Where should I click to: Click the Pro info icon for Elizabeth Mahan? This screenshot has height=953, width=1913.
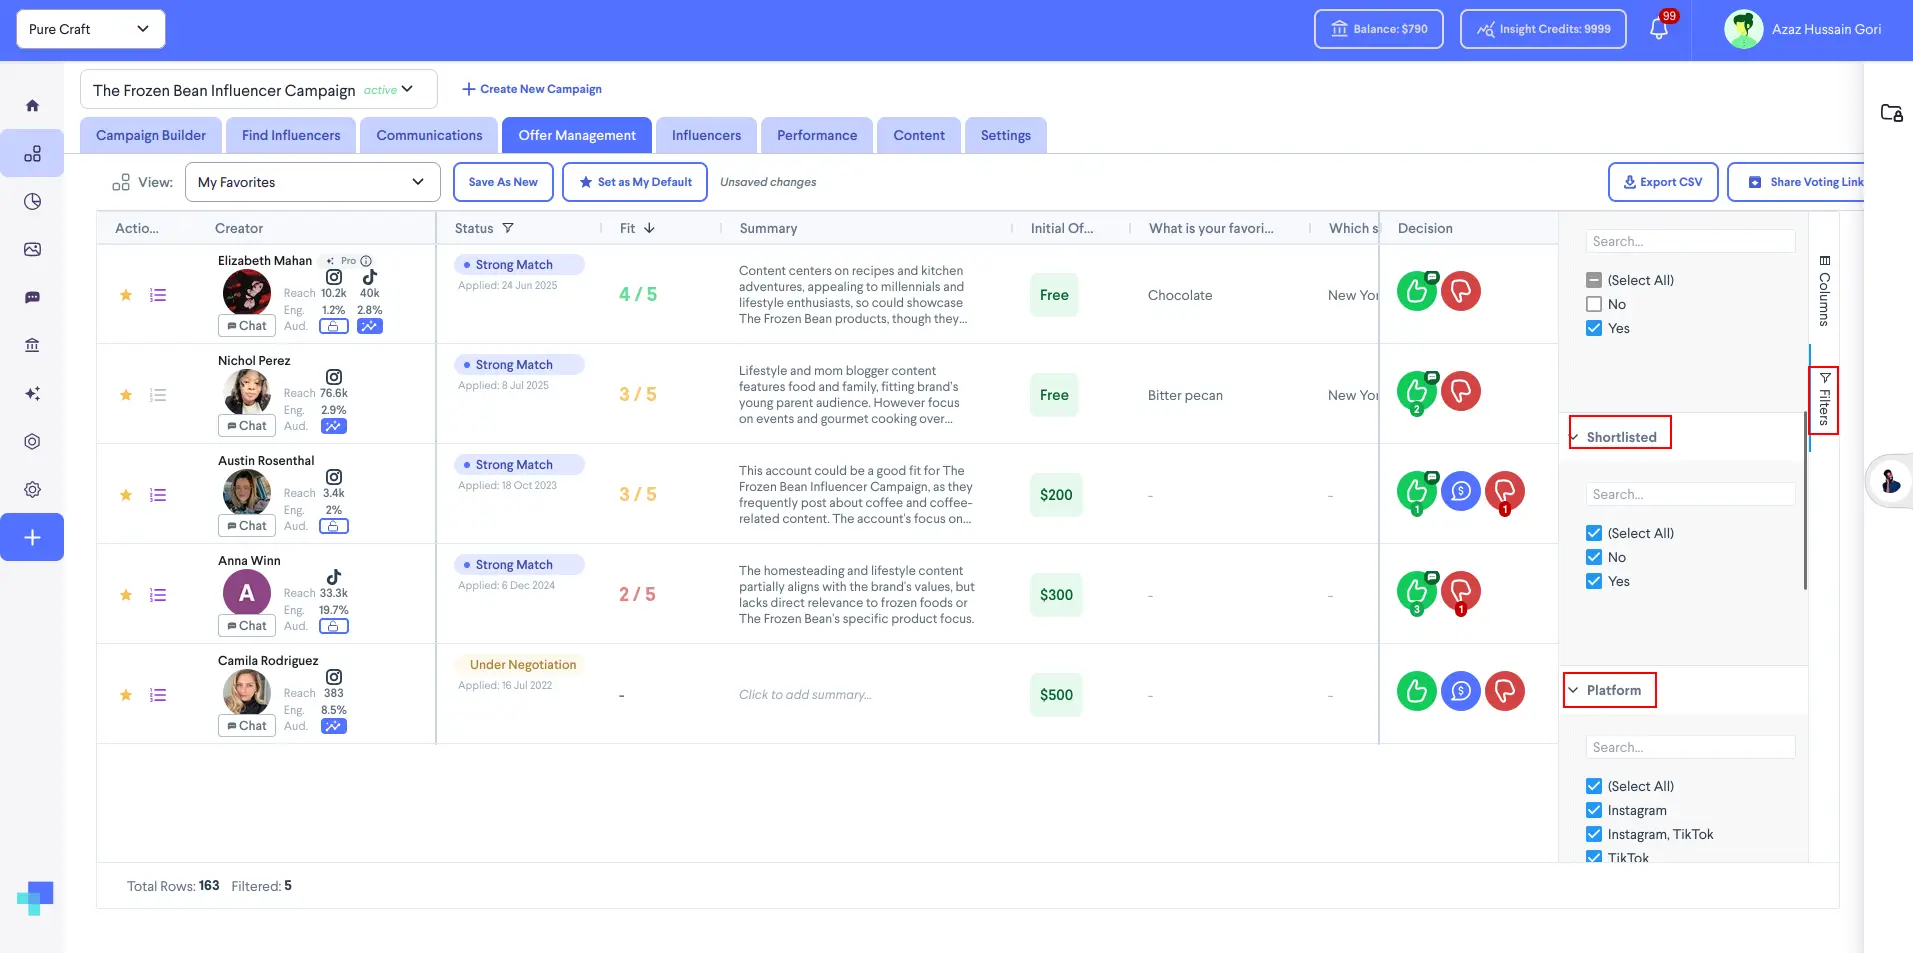(366, 261)
